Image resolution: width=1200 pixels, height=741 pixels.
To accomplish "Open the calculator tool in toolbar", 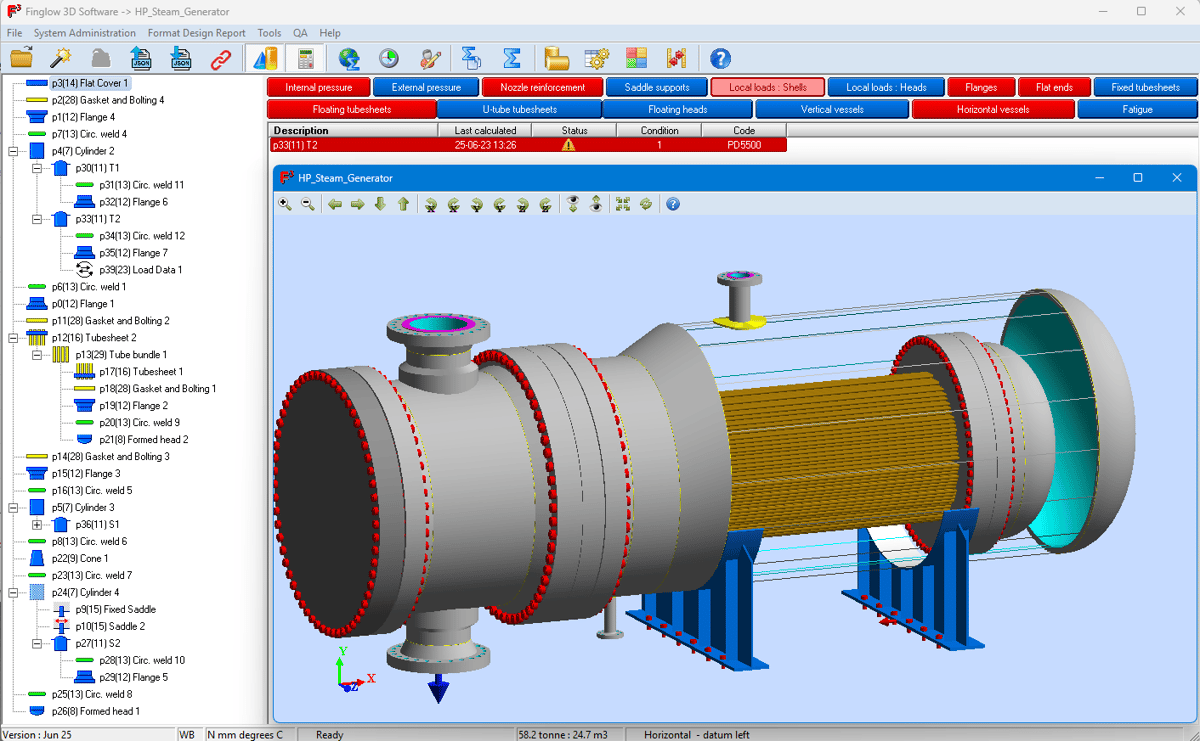I will (306, 59).
